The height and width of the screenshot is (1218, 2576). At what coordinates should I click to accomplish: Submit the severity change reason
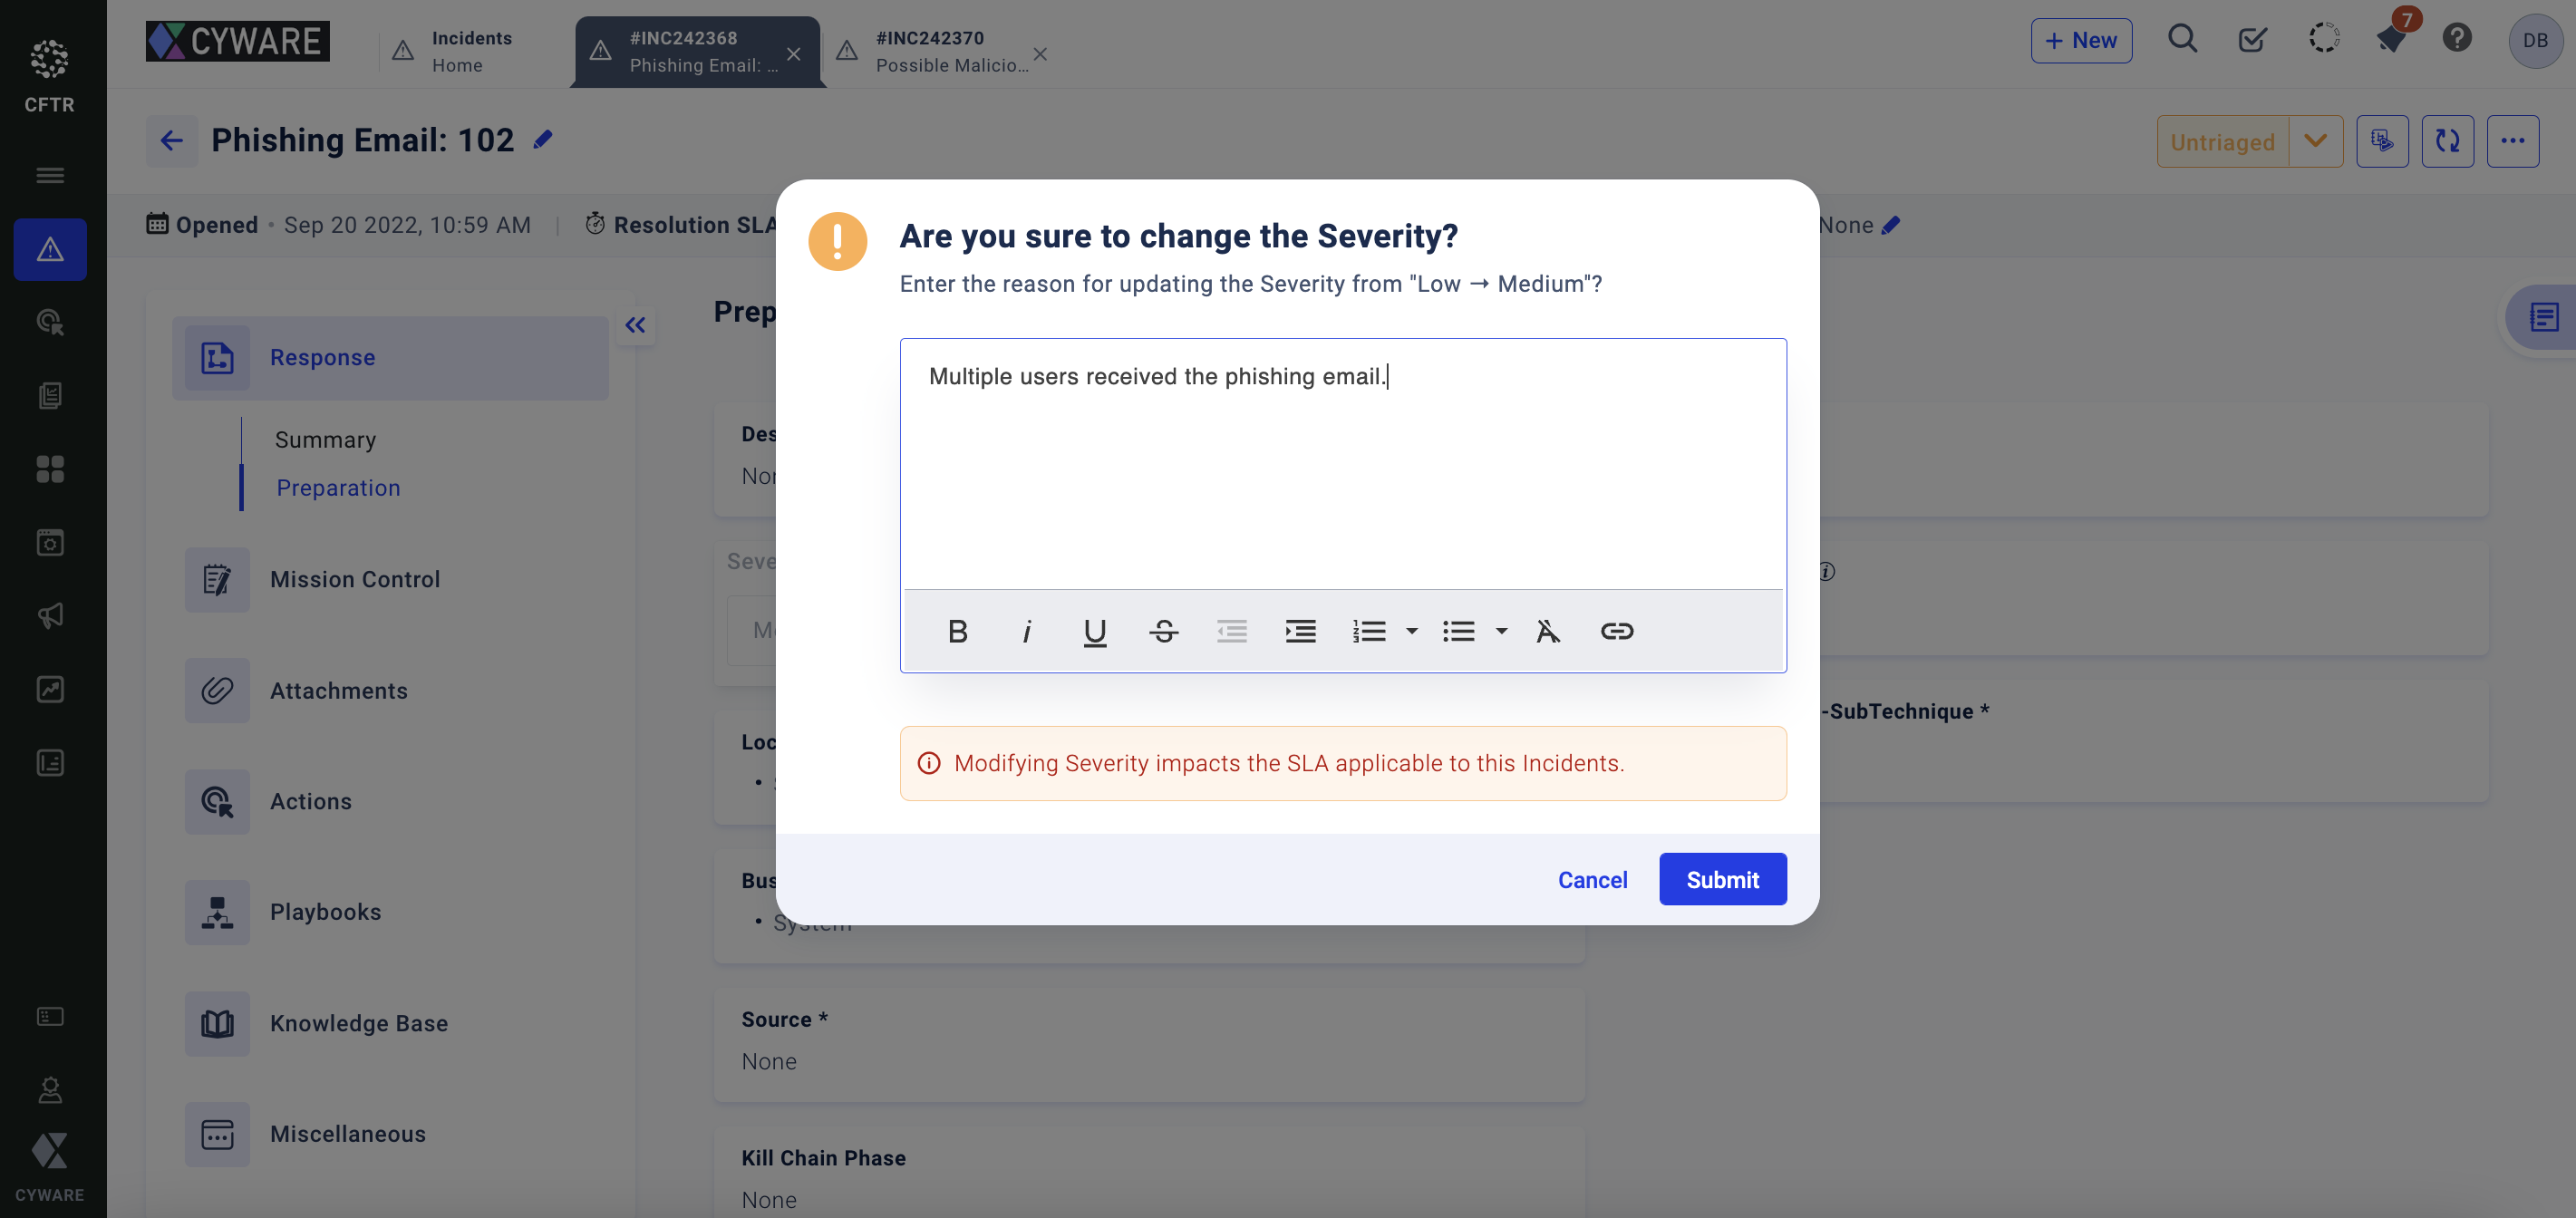(1722, 879)
